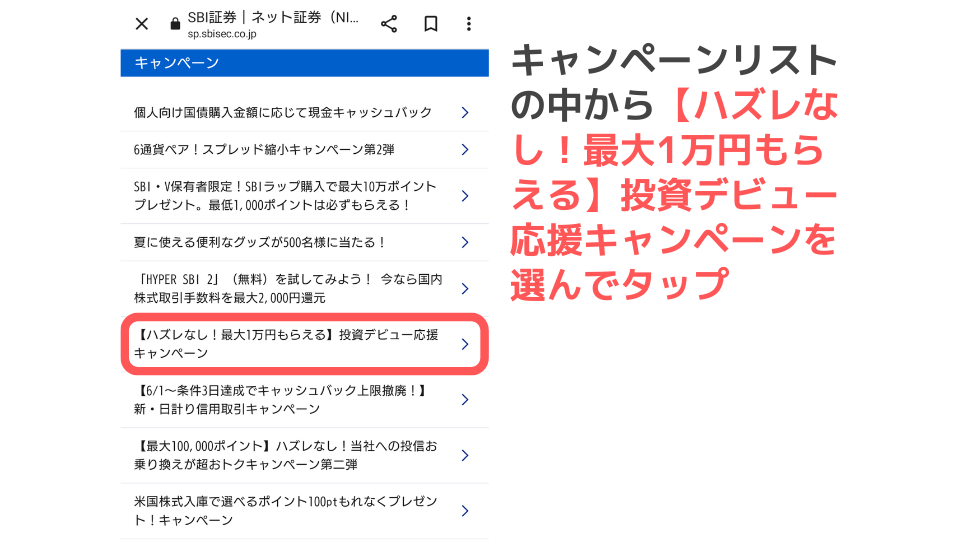Tap the padlock site security icon
The width and height of the screenshot is (960, 540).
point(175,24)
